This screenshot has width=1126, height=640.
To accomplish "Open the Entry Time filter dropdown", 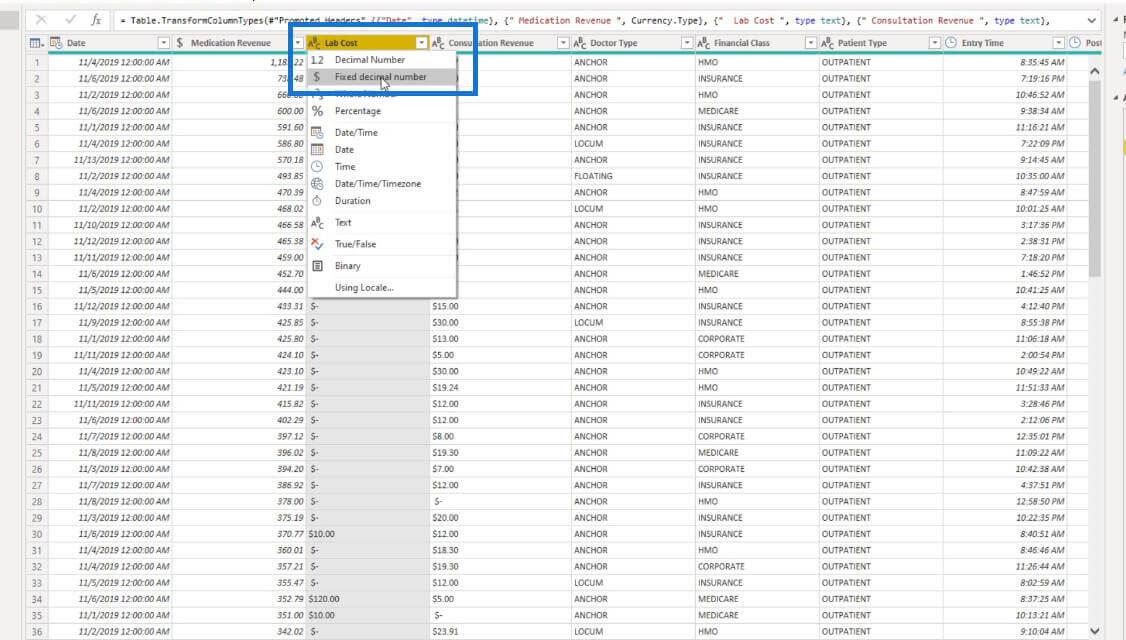I will (1058, 43).
